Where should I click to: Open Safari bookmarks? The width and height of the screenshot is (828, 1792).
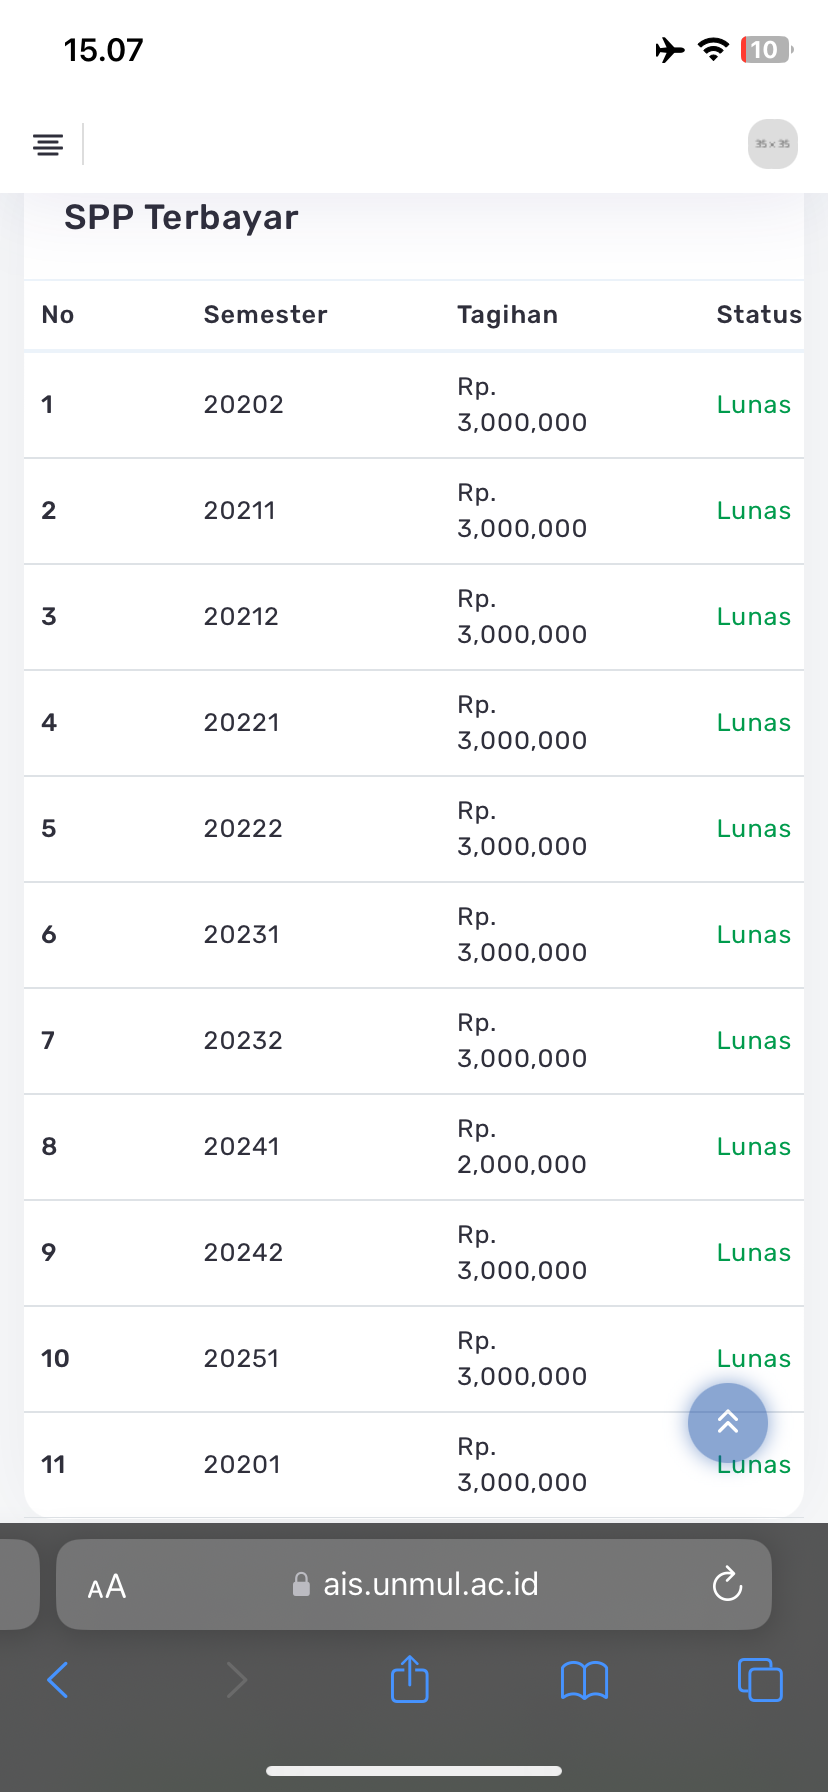[585, 1680]
